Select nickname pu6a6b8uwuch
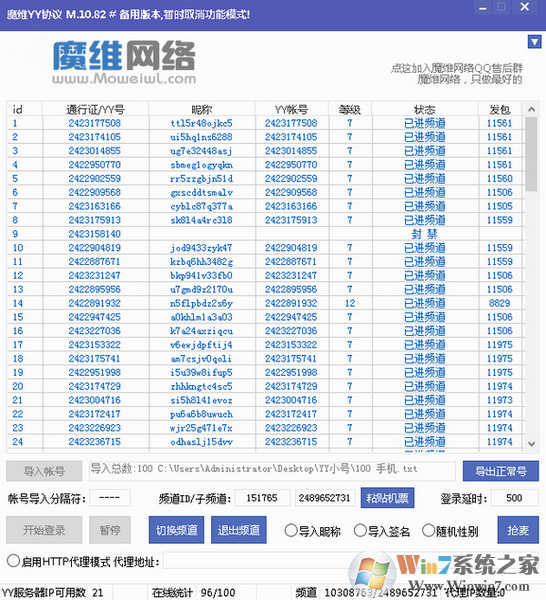546x600 pixels. pyautogui.click(x=202, y=414)
